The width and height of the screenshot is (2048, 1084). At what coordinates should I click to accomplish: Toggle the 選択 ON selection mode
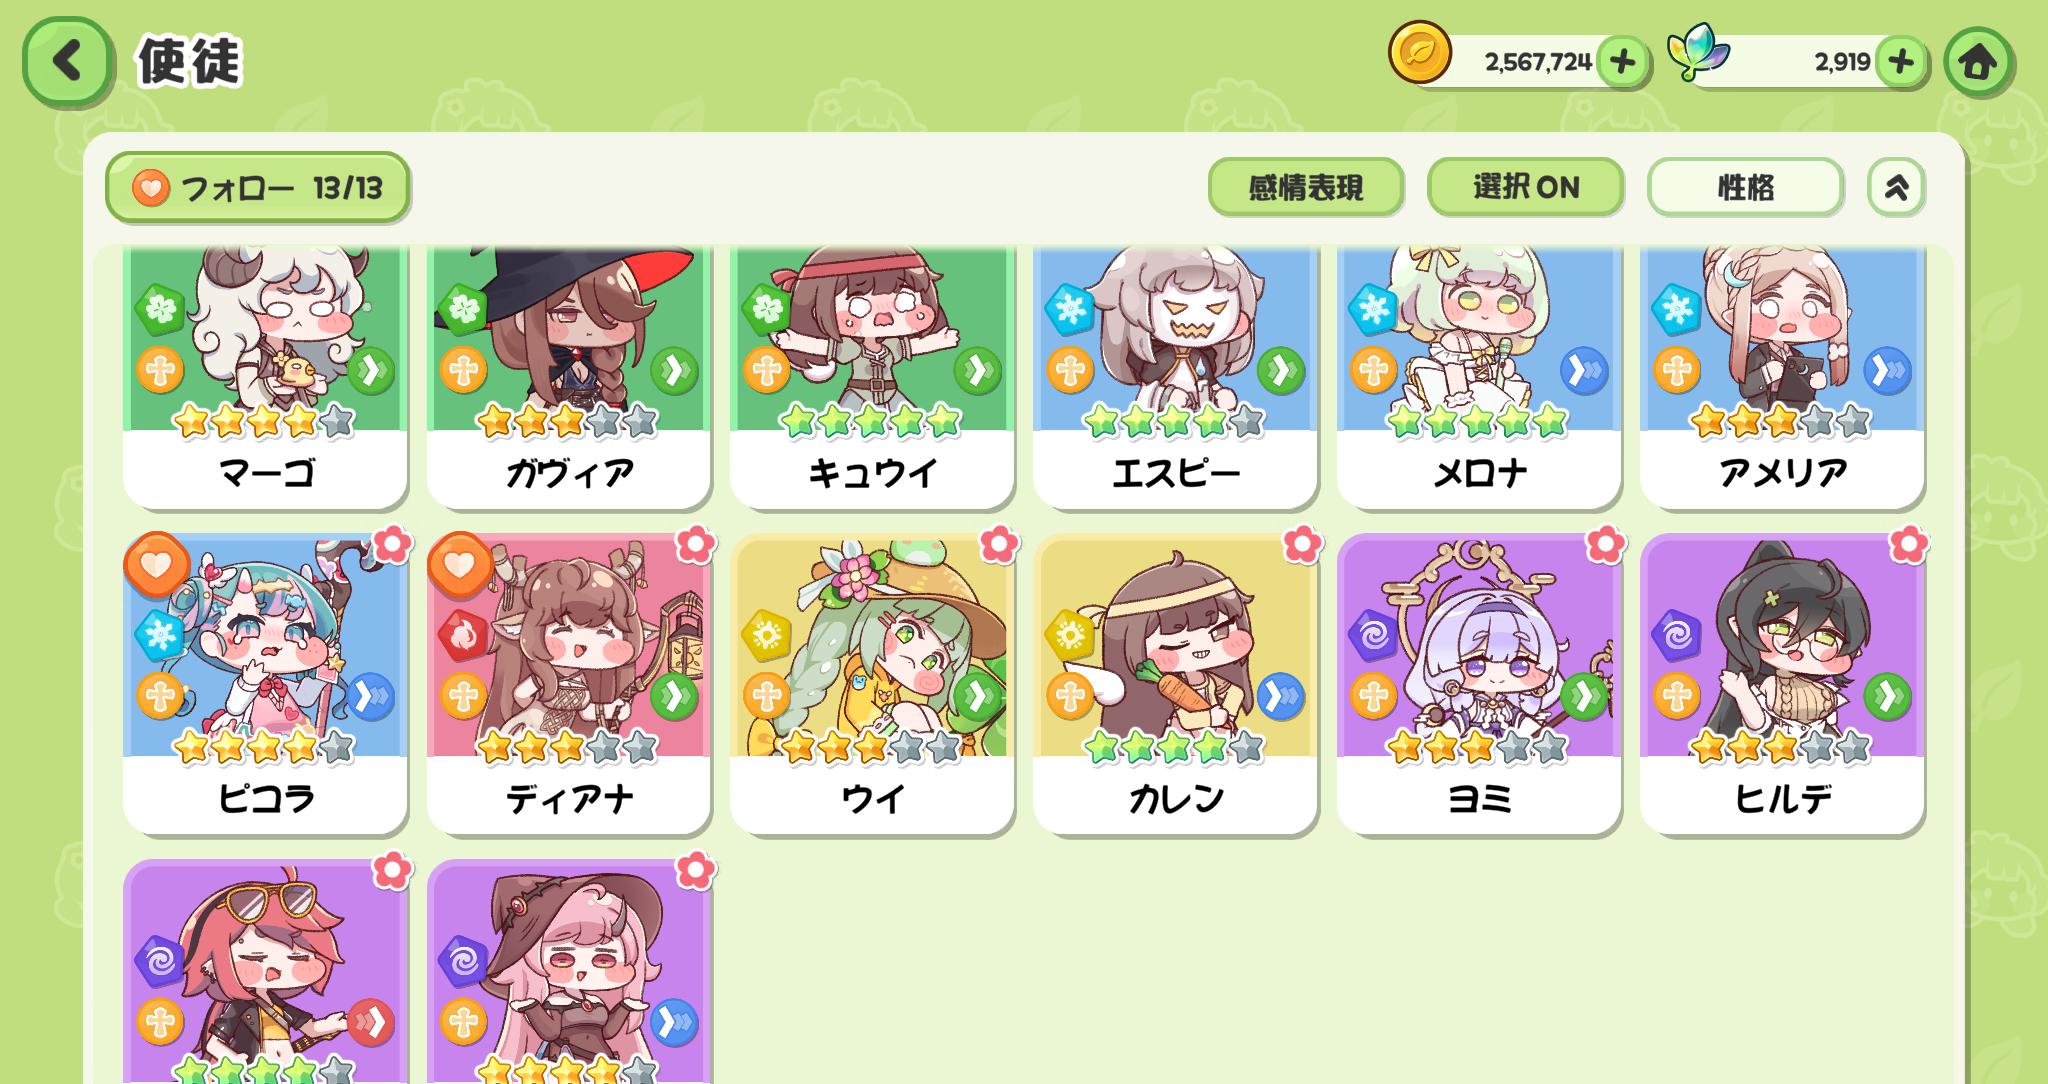pyautogui.click(x=1525, y=187)
